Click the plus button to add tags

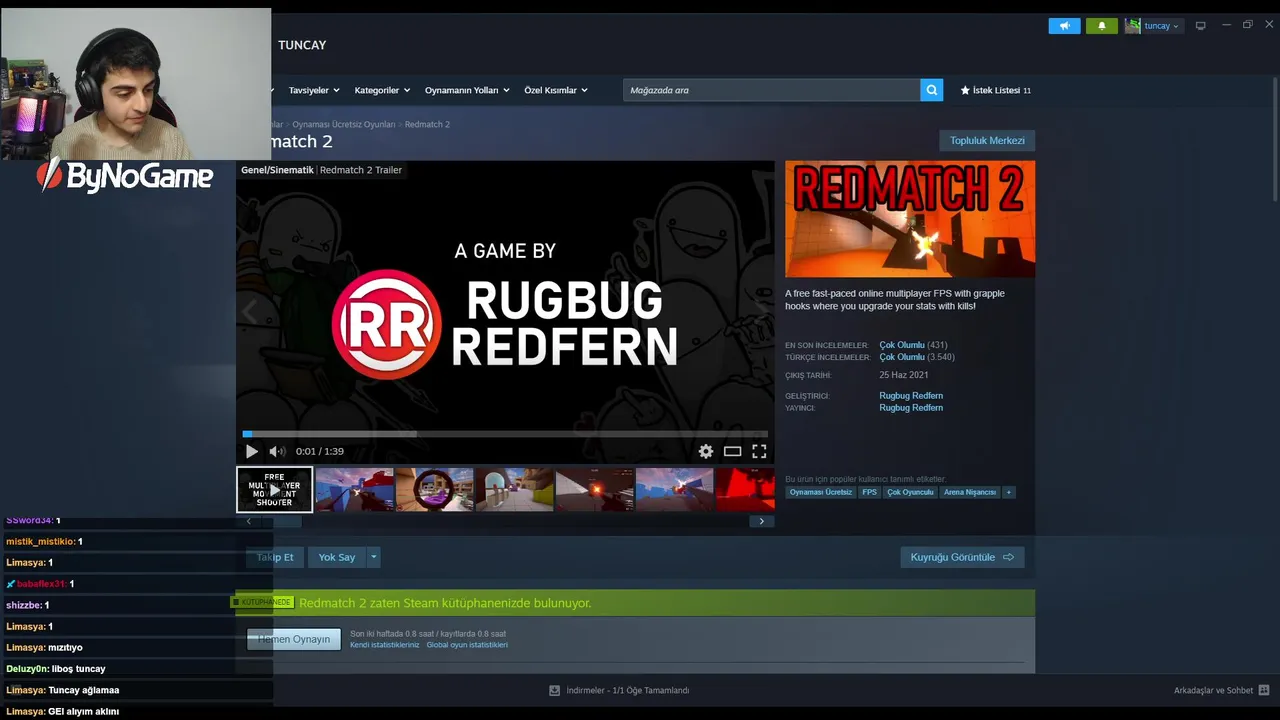click(x=1008, y=492)
